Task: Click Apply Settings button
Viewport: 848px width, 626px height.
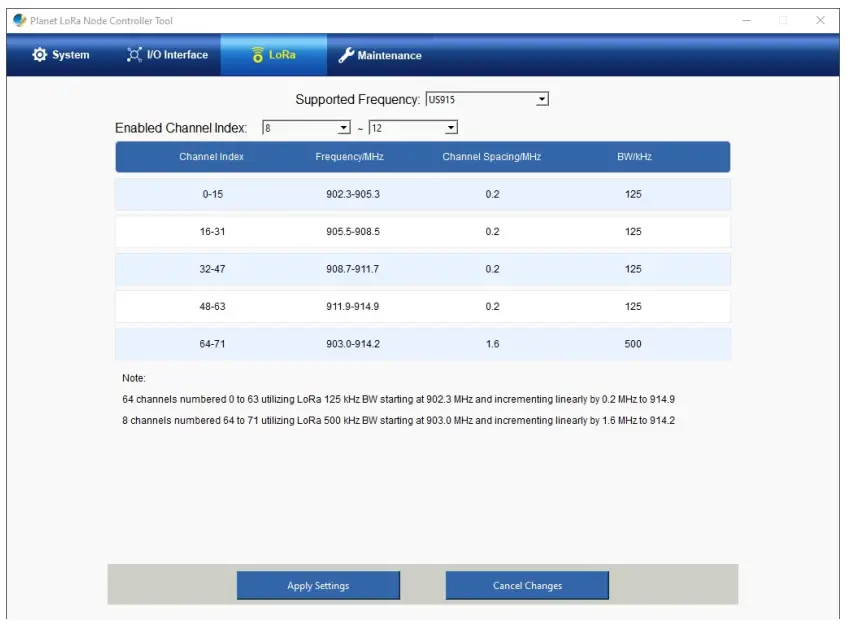Action: [x=318, y=585]
